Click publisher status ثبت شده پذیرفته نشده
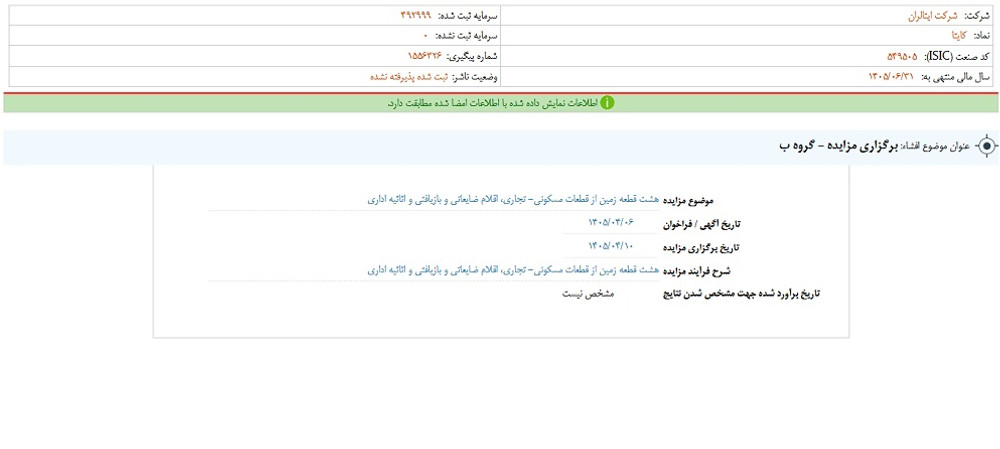This screenshot has height=449, width=1000. [x=409, y=76]
